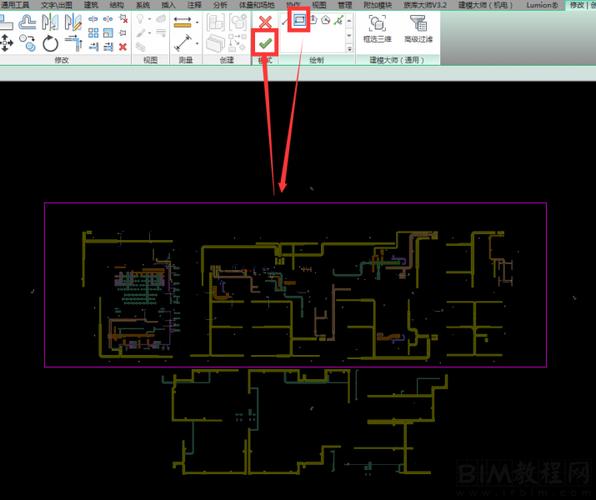The height and width of the screenshot is (500, 596).
Task: Click the red Delete tool
Action: click(123, 47)
